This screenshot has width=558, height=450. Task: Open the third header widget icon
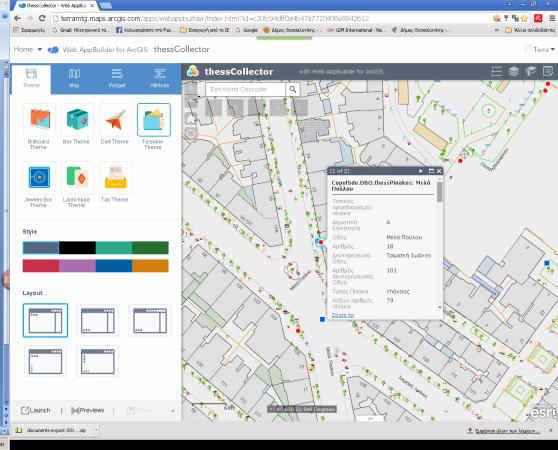[531, 72]
